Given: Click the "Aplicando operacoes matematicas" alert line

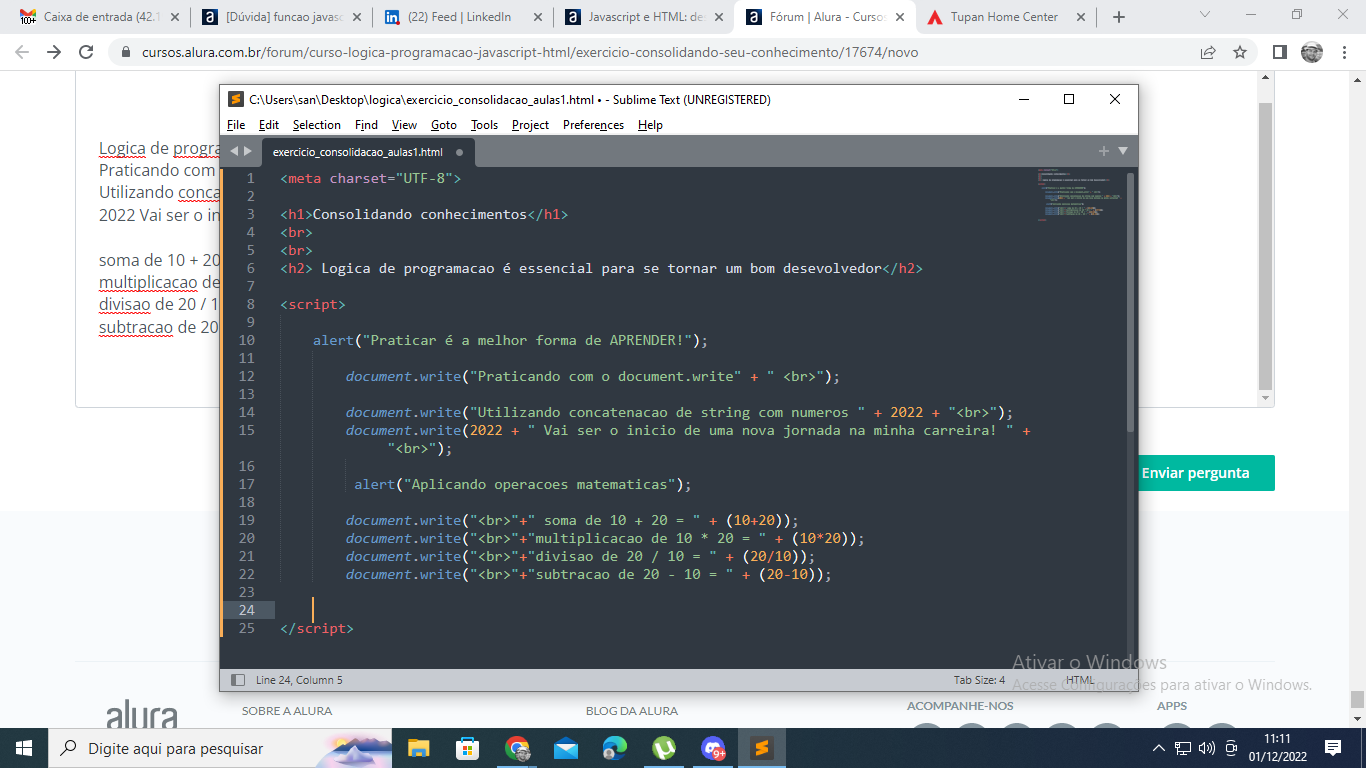Looking at the screenshot, I should (523, 484).
